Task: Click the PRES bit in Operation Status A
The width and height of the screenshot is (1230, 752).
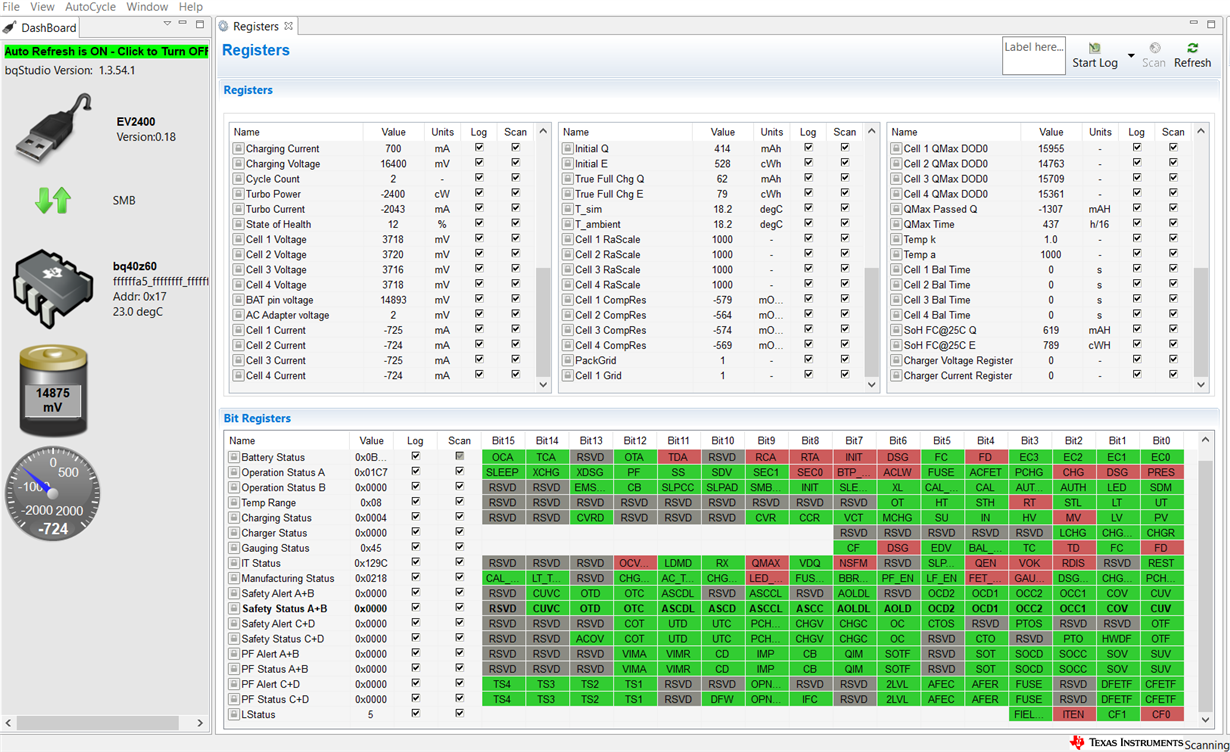Action: click(1161, 472)
